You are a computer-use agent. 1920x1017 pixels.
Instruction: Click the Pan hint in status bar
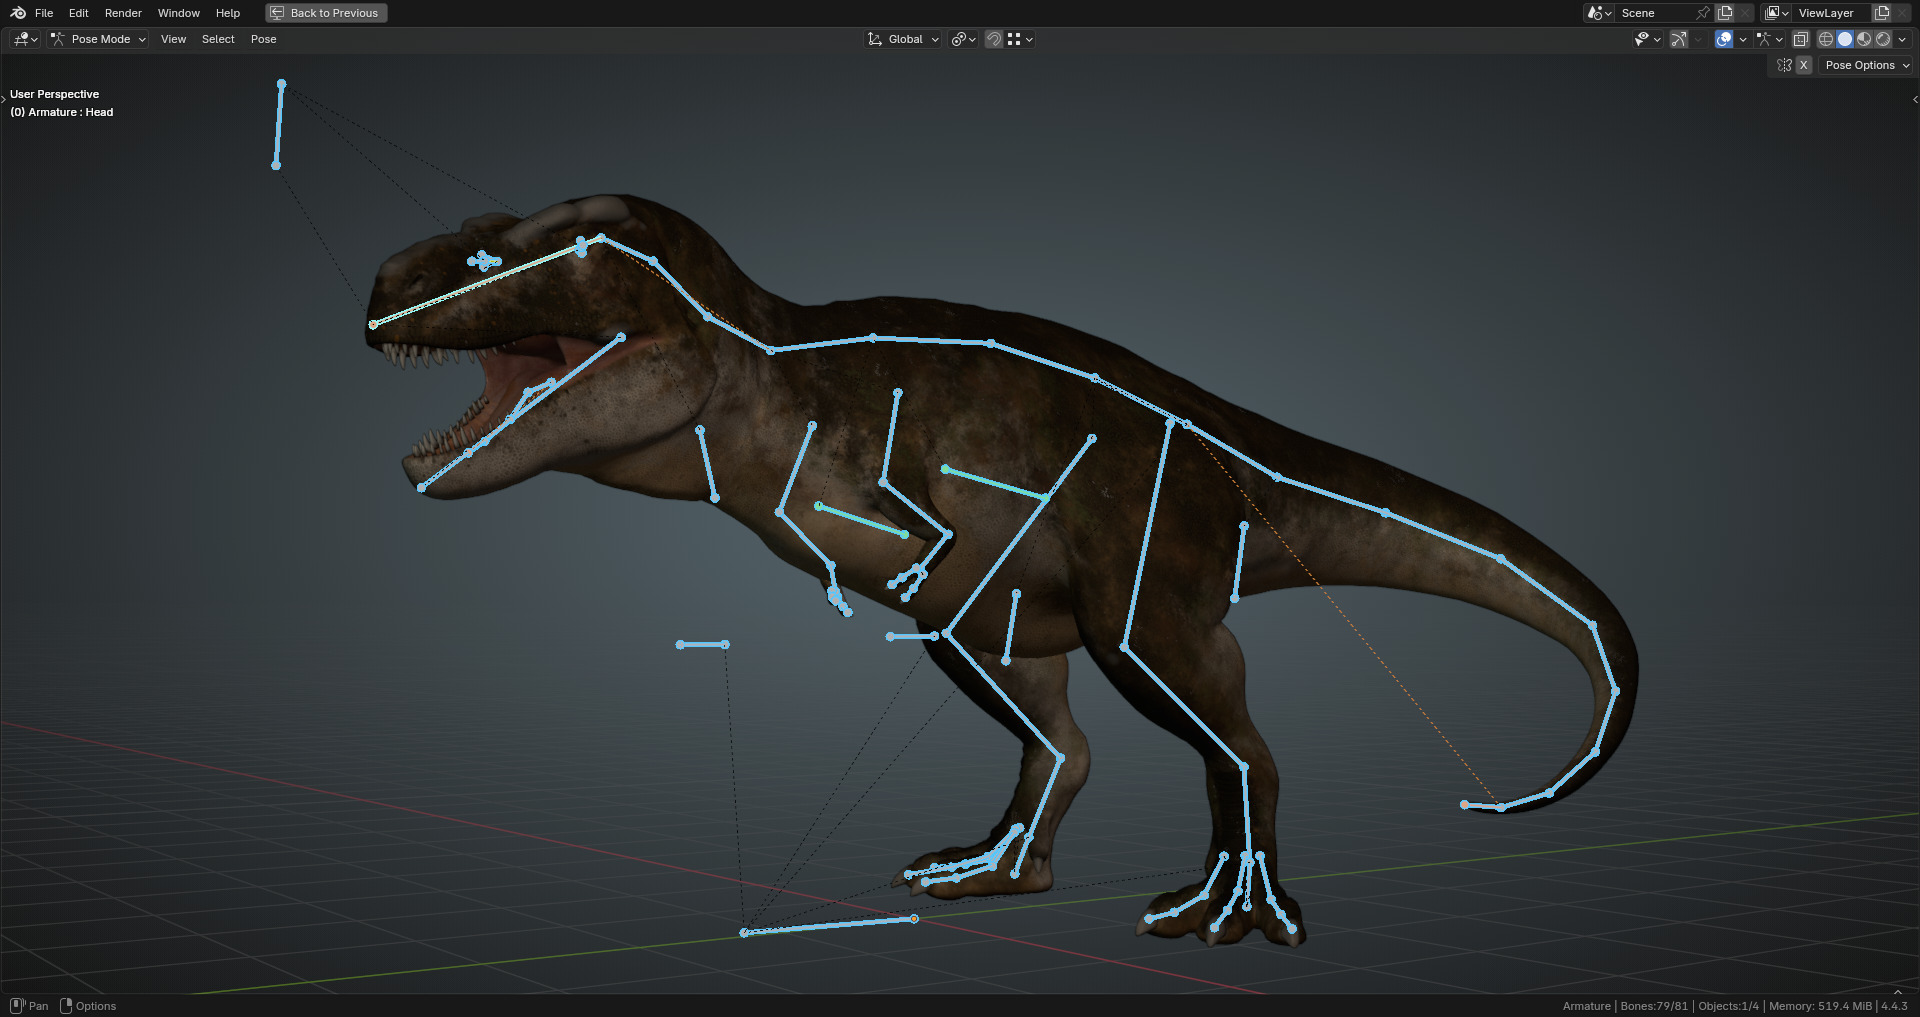pyautogui.click(x=29, y=1006)
